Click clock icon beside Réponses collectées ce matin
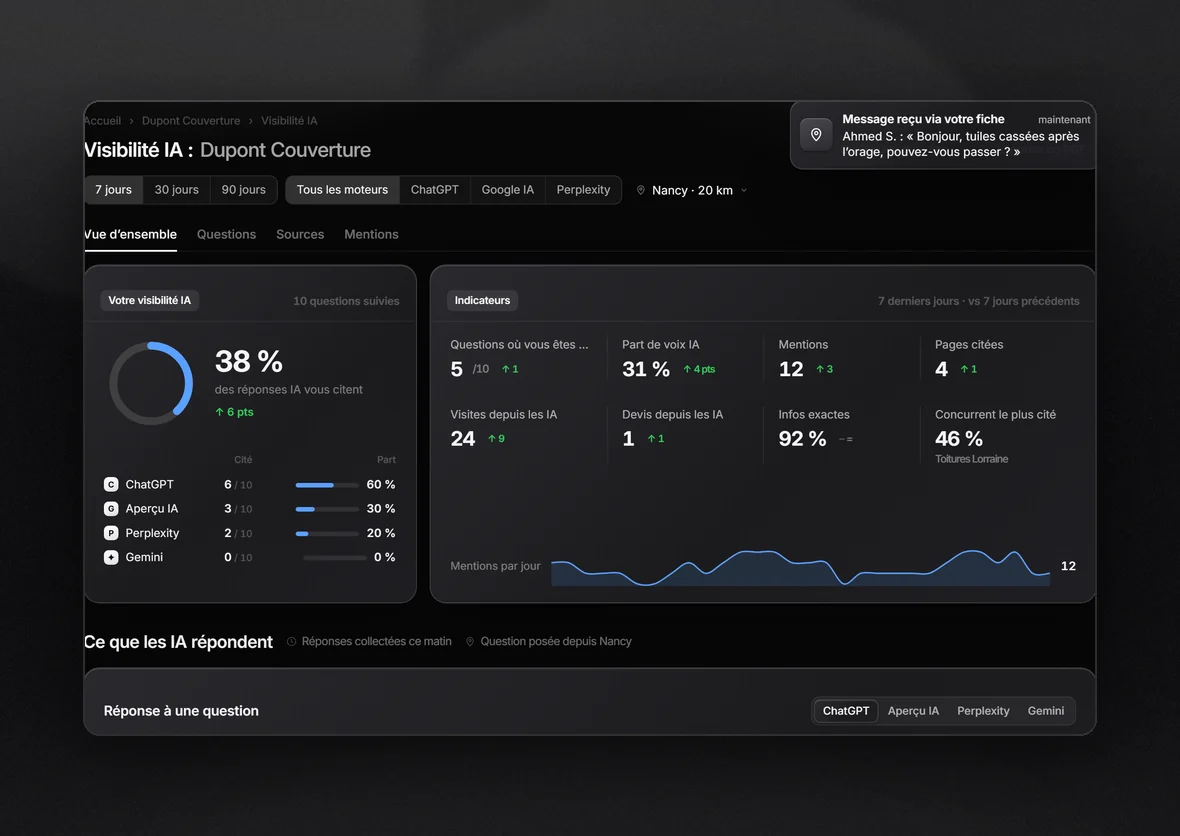Viewport: 1180px width, 836px height. pyautogui.click(x=291, y=642)
